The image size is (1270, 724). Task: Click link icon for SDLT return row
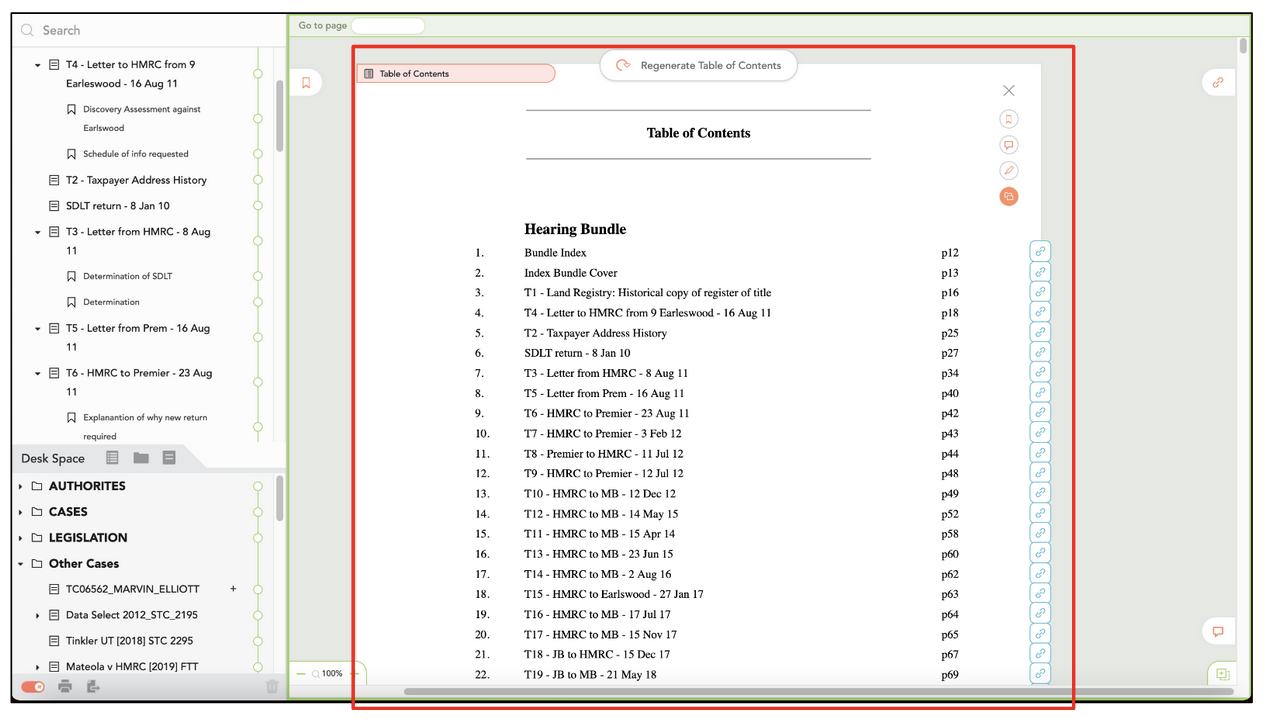[x=1040, y=352]
